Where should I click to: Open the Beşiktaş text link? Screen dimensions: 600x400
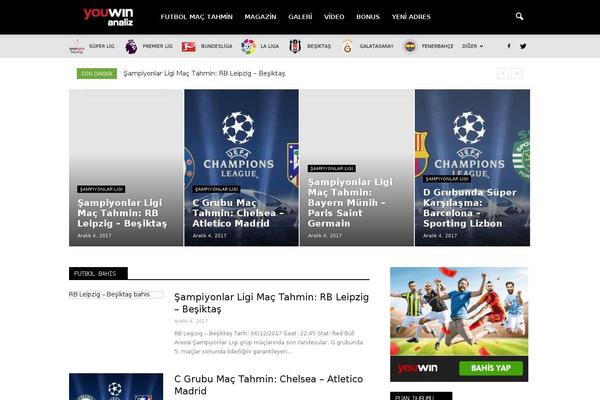coord(319,46)
